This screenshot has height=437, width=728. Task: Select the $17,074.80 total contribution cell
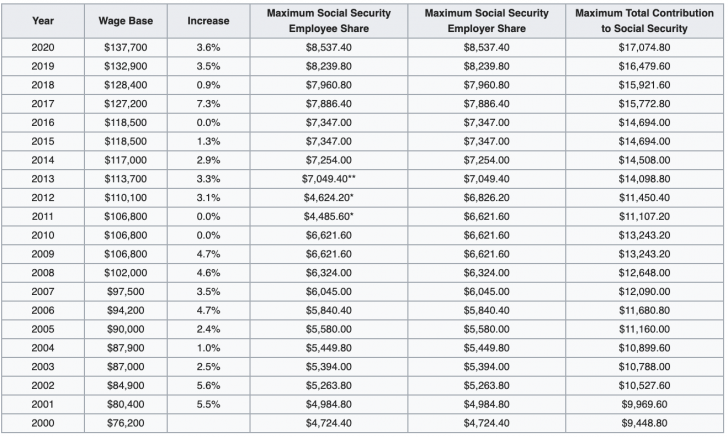click(644, 46)
